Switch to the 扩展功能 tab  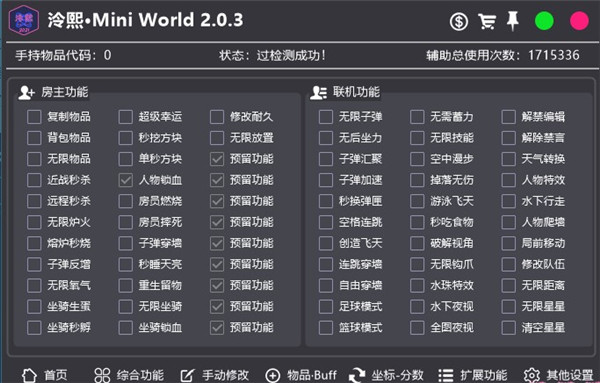click(473, 375)
